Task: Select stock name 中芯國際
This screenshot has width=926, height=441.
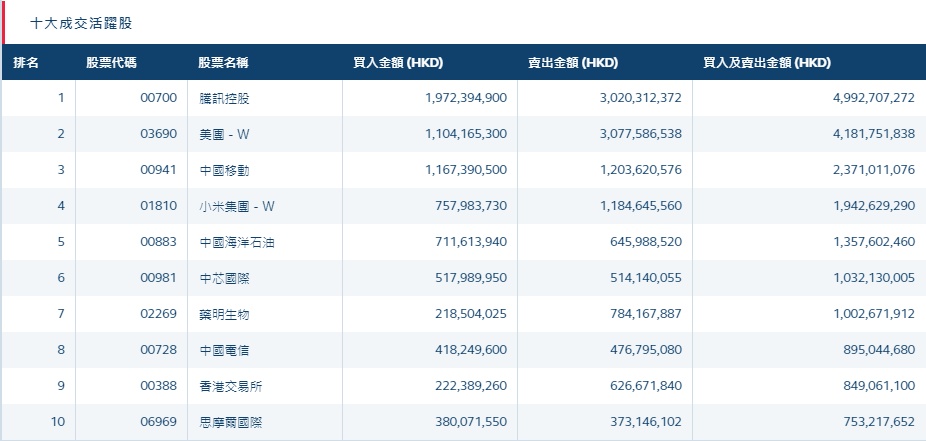Action: [x=224, y=278]
